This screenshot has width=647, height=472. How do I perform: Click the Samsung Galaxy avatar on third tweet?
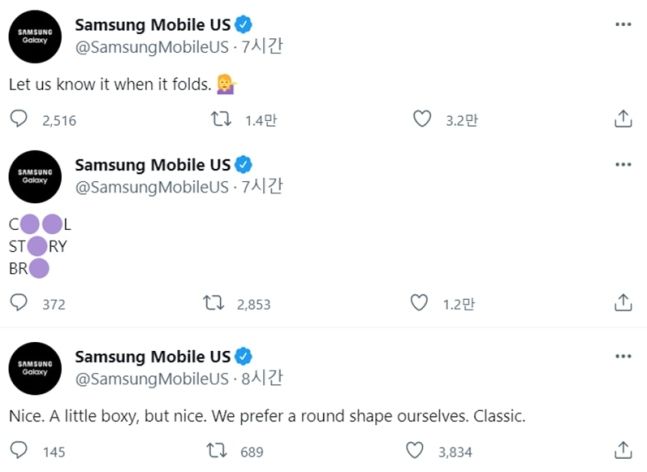35,366
